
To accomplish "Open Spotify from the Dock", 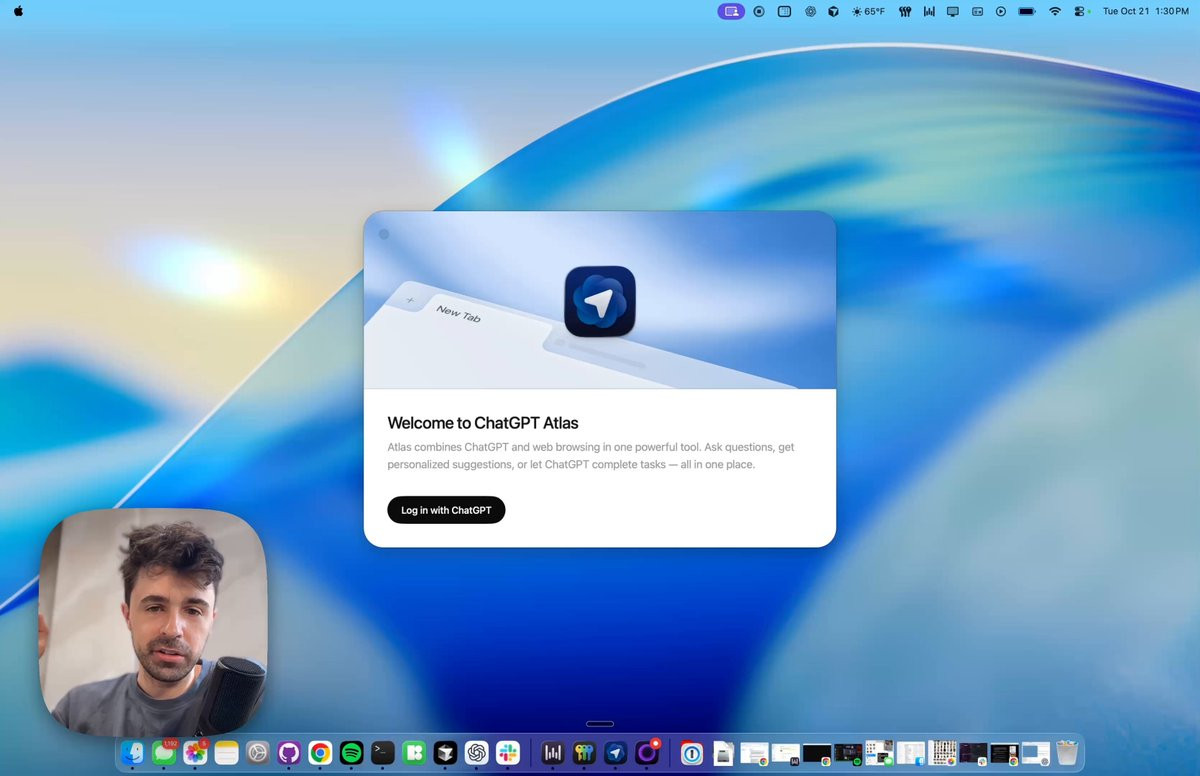I will (351, 753).
